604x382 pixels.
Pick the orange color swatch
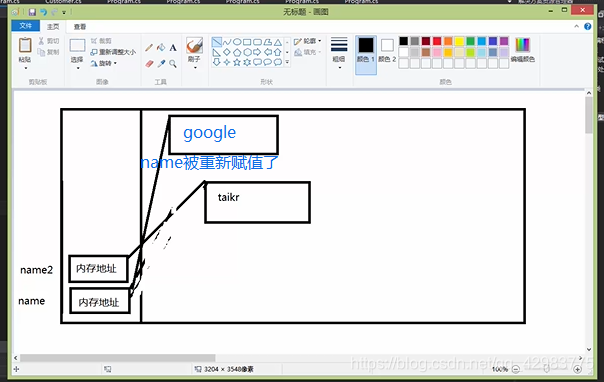pos(448,41)
